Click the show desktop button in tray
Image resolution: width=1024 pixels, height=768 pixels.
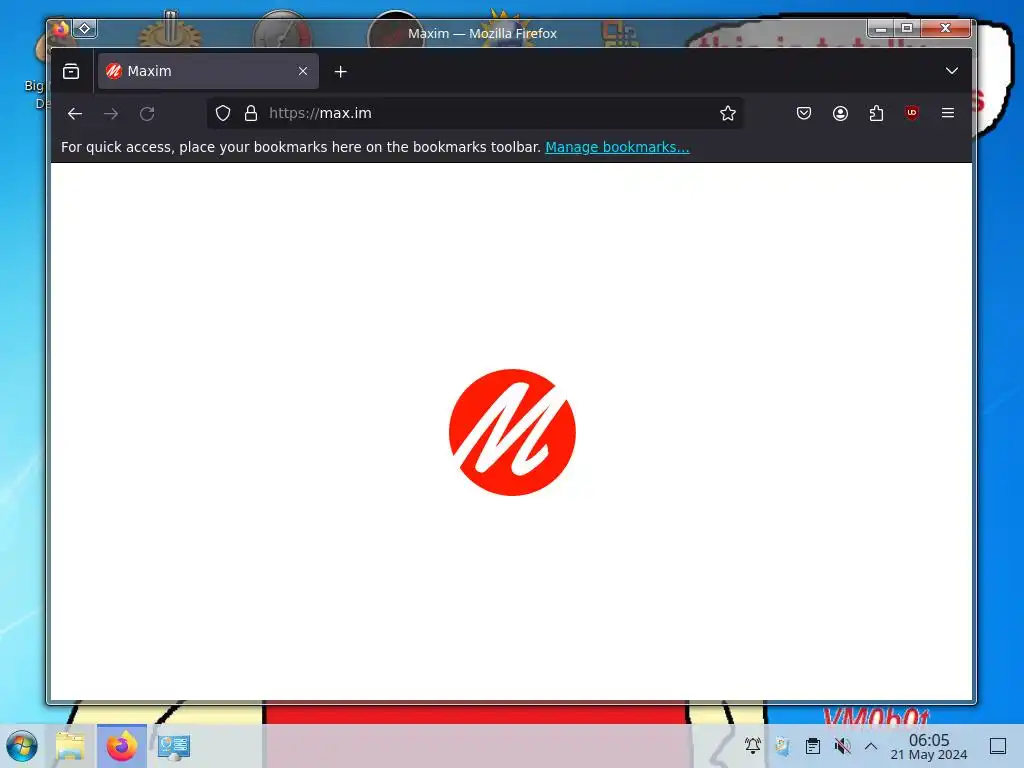(x=997, y=746)
